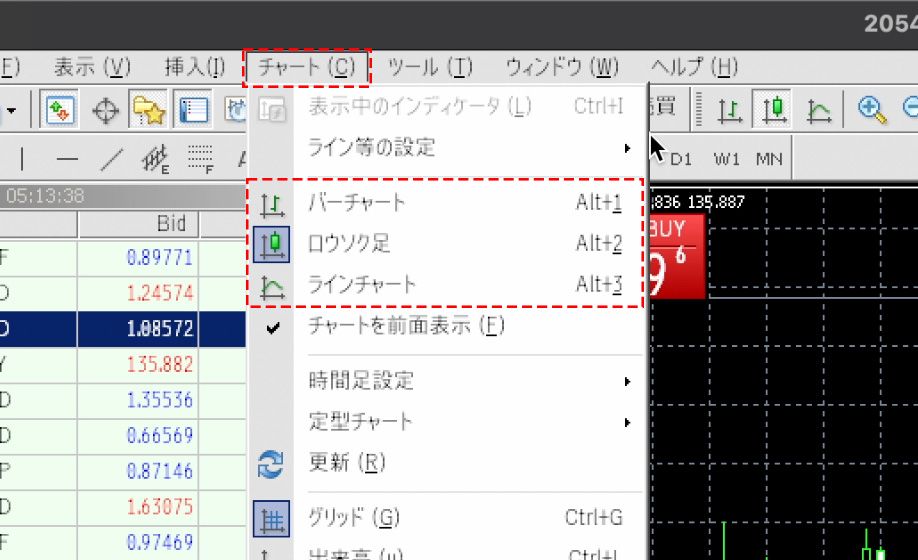Switch to the W1 timeframe button
918x560 pixels.
pos(726,159)
